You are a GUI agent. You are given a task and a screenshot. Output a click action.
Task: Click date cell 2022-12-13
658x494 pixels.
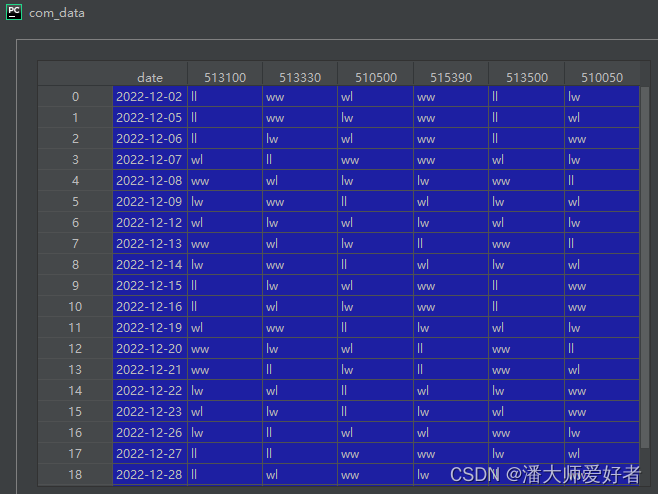coord(150,243)
